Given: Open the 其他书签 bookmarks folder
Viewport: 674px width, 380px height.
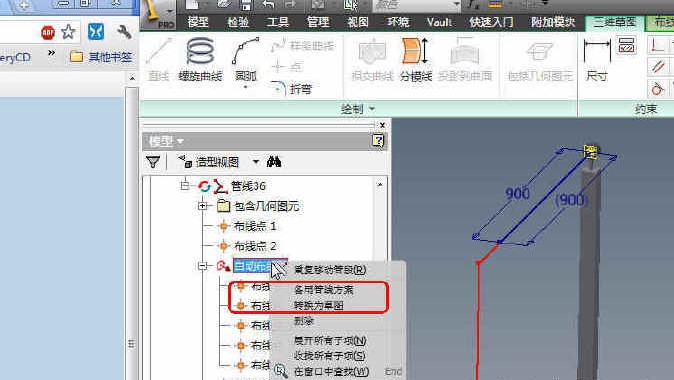Looking at the screenshot, I should tap(101, 57).
